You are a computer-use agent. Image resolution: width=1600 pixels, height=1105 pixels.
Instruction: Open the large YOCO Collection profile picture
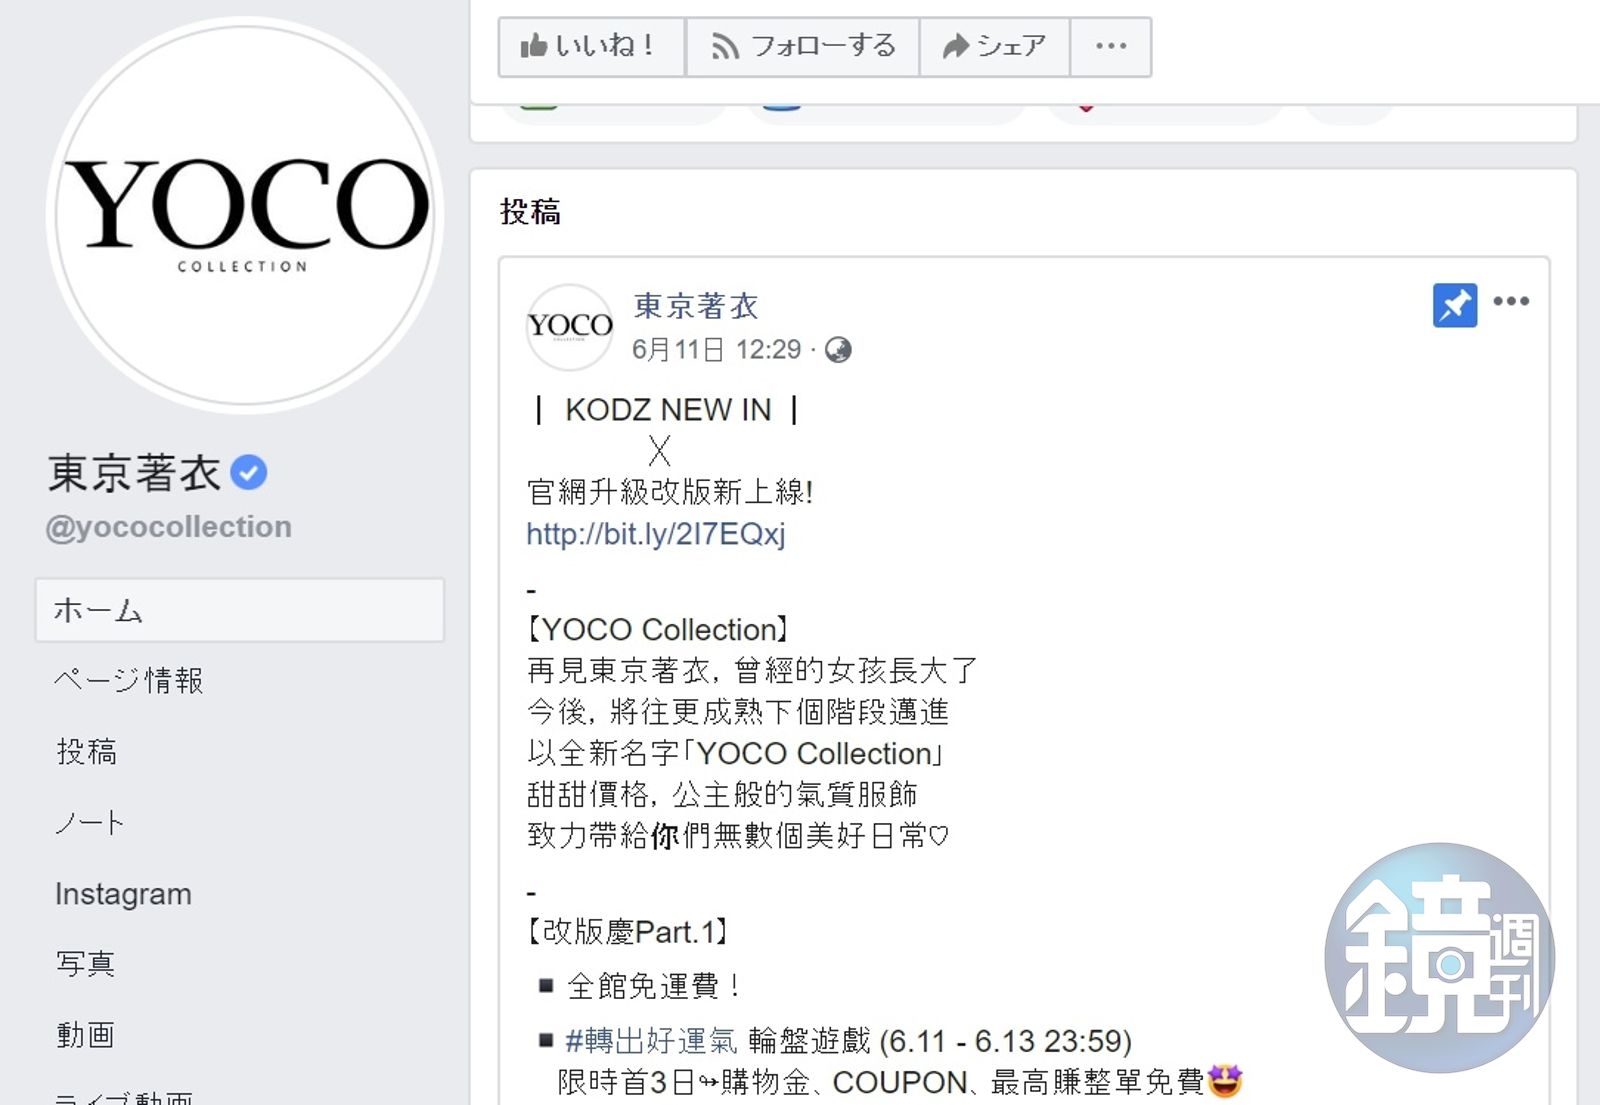point(244,214)
